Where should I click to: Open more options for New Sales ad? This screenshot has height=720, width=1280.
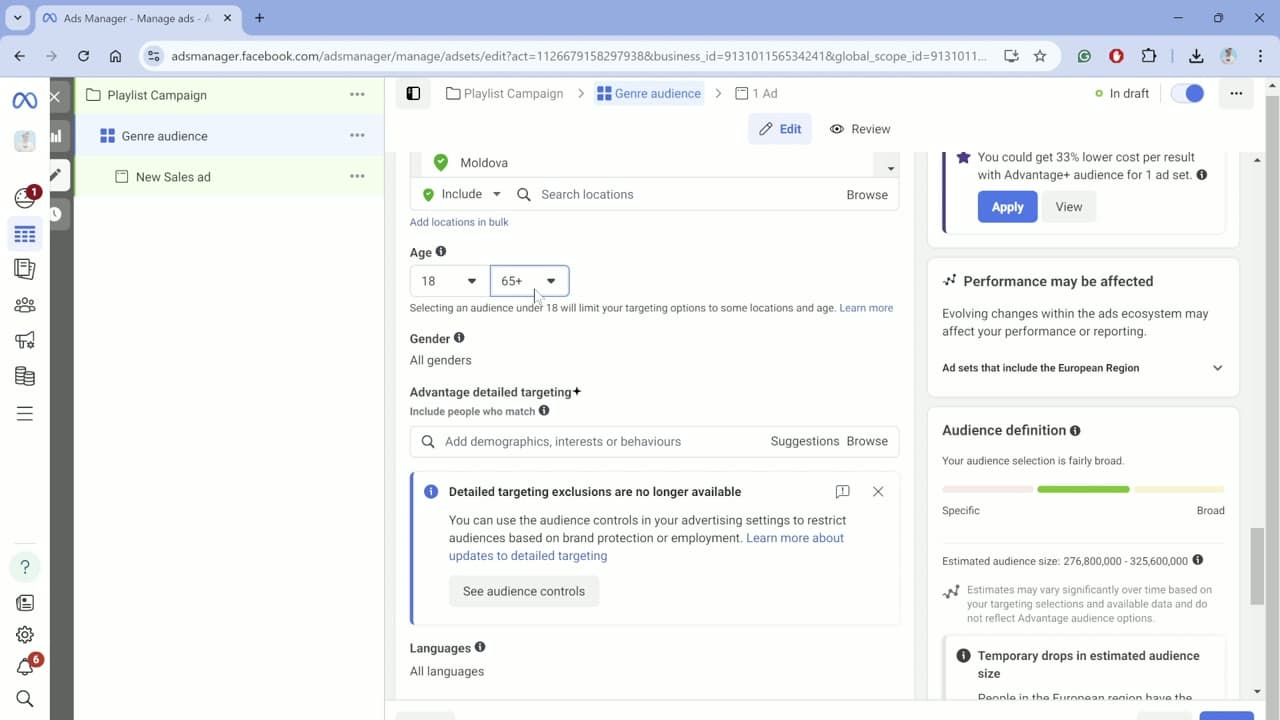click(357, 176)
